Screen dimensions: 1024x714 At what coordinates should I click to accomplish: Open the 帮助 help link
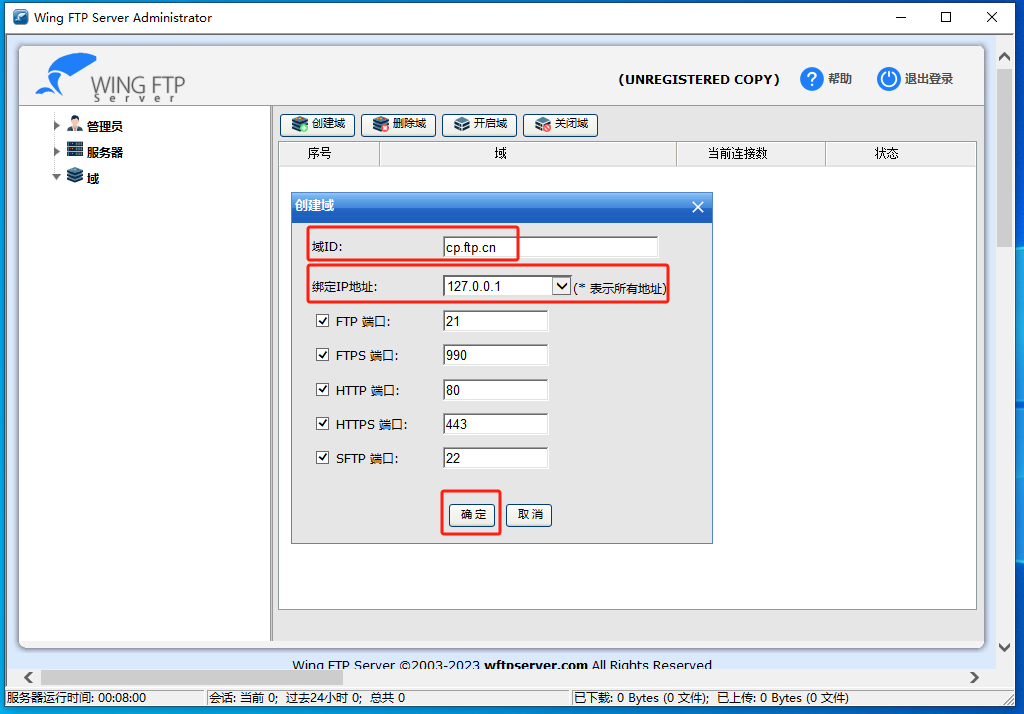pos(840,79)
